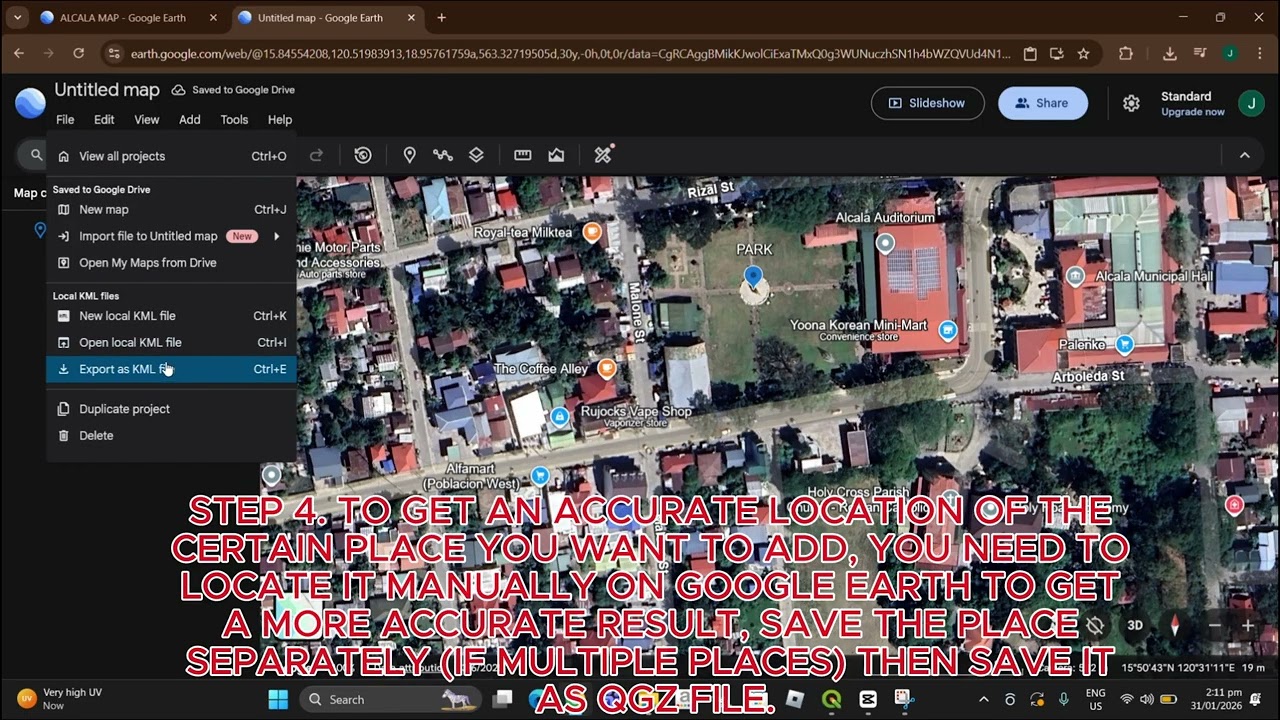Open the historical imagery clock icon
This screenshot has width=1280, height=720.
coord(363,155)
